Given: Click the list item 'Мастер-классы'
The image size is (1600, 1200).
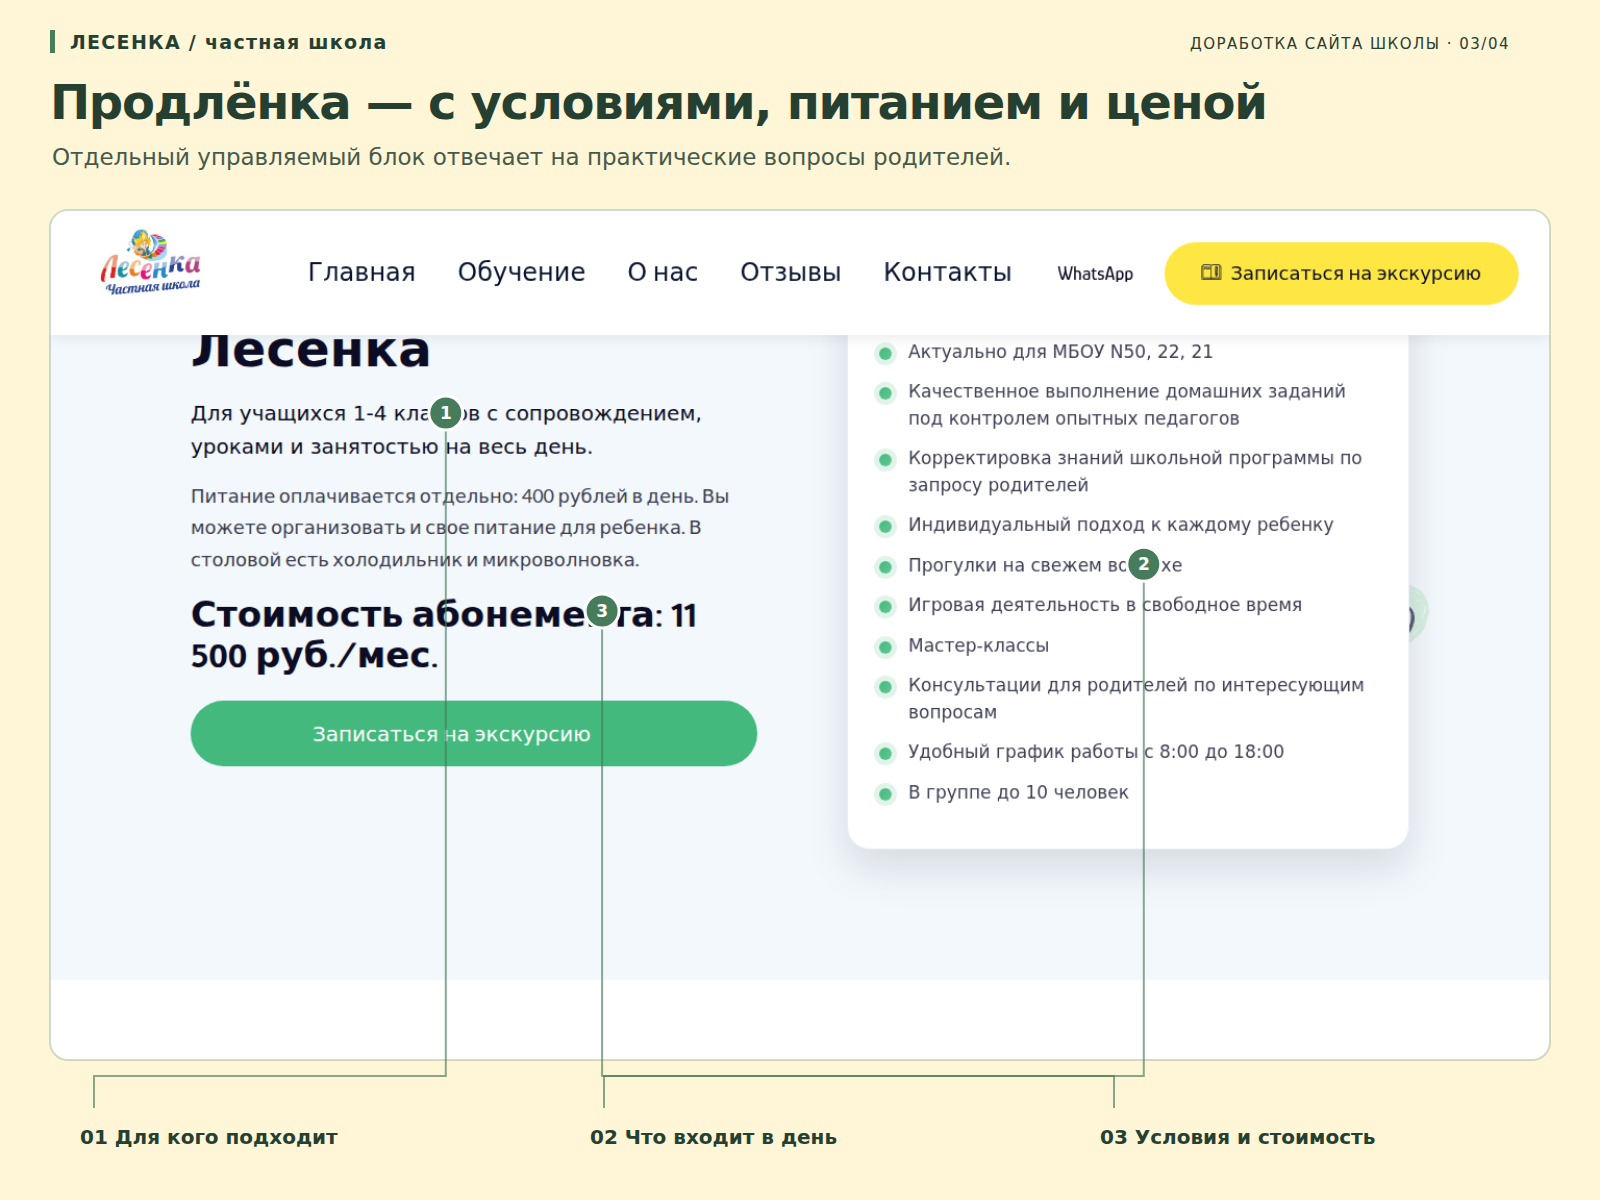Looking at the screenshot, I should point(963,645).
